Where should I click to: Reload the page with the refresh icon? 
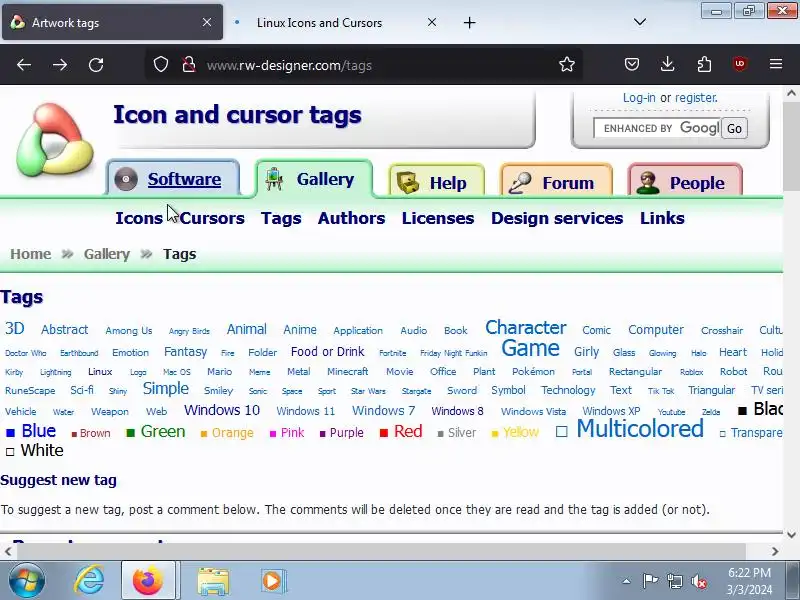pos(96,65)
